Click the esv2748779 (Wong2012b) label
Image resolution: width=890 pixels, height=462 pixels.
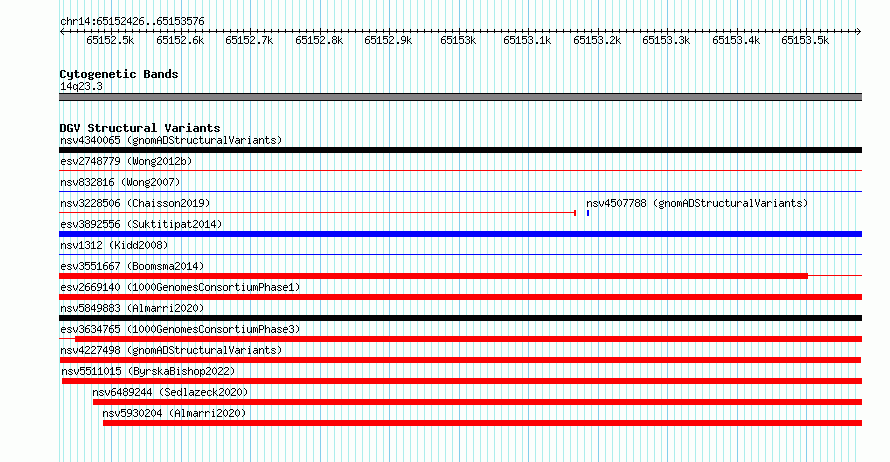126,161
